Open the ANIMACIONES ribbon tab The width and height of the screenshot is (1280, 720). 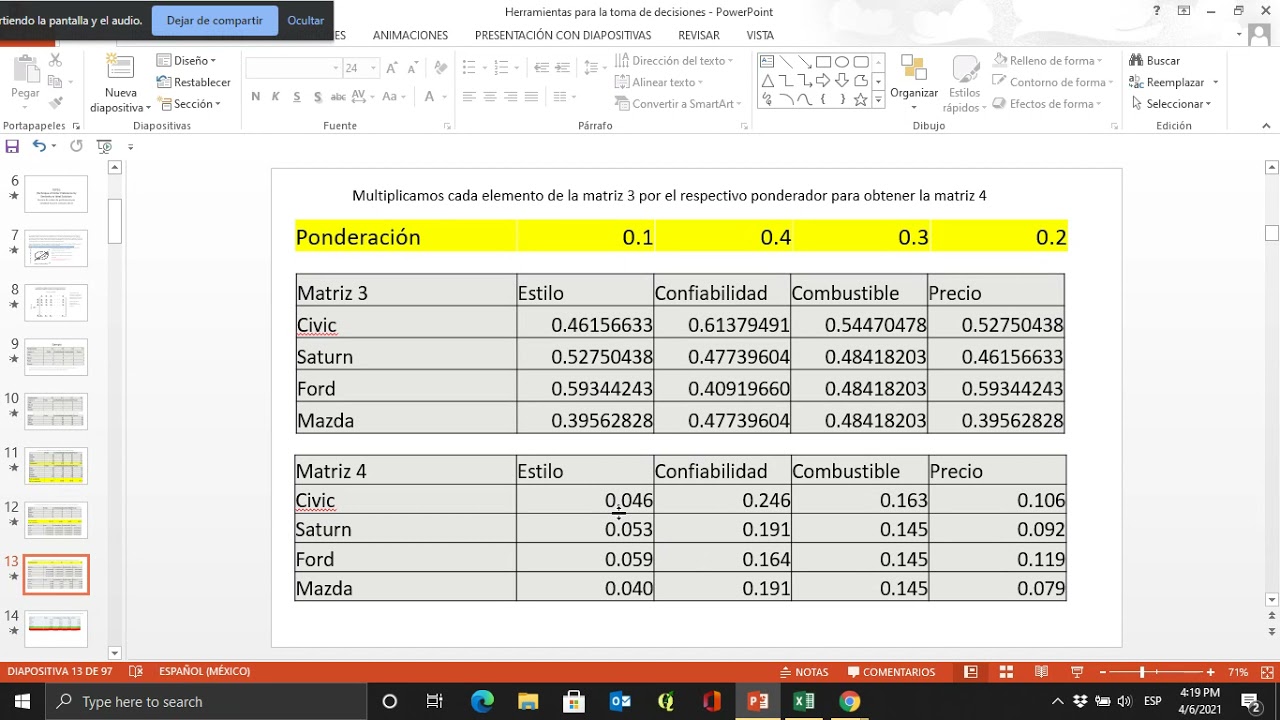click(x=410, y=35)
